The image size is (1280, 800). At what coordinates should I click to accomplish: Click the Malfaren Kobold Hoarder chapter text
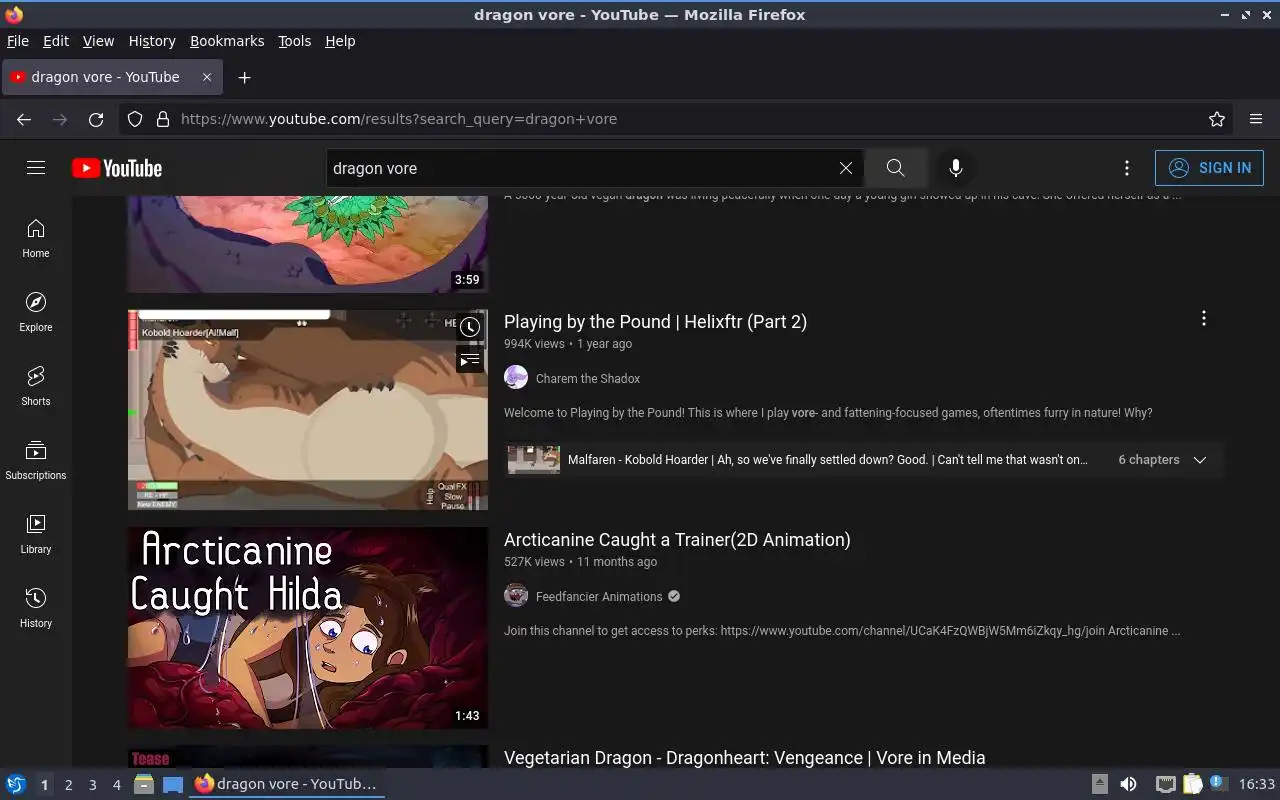828,460
